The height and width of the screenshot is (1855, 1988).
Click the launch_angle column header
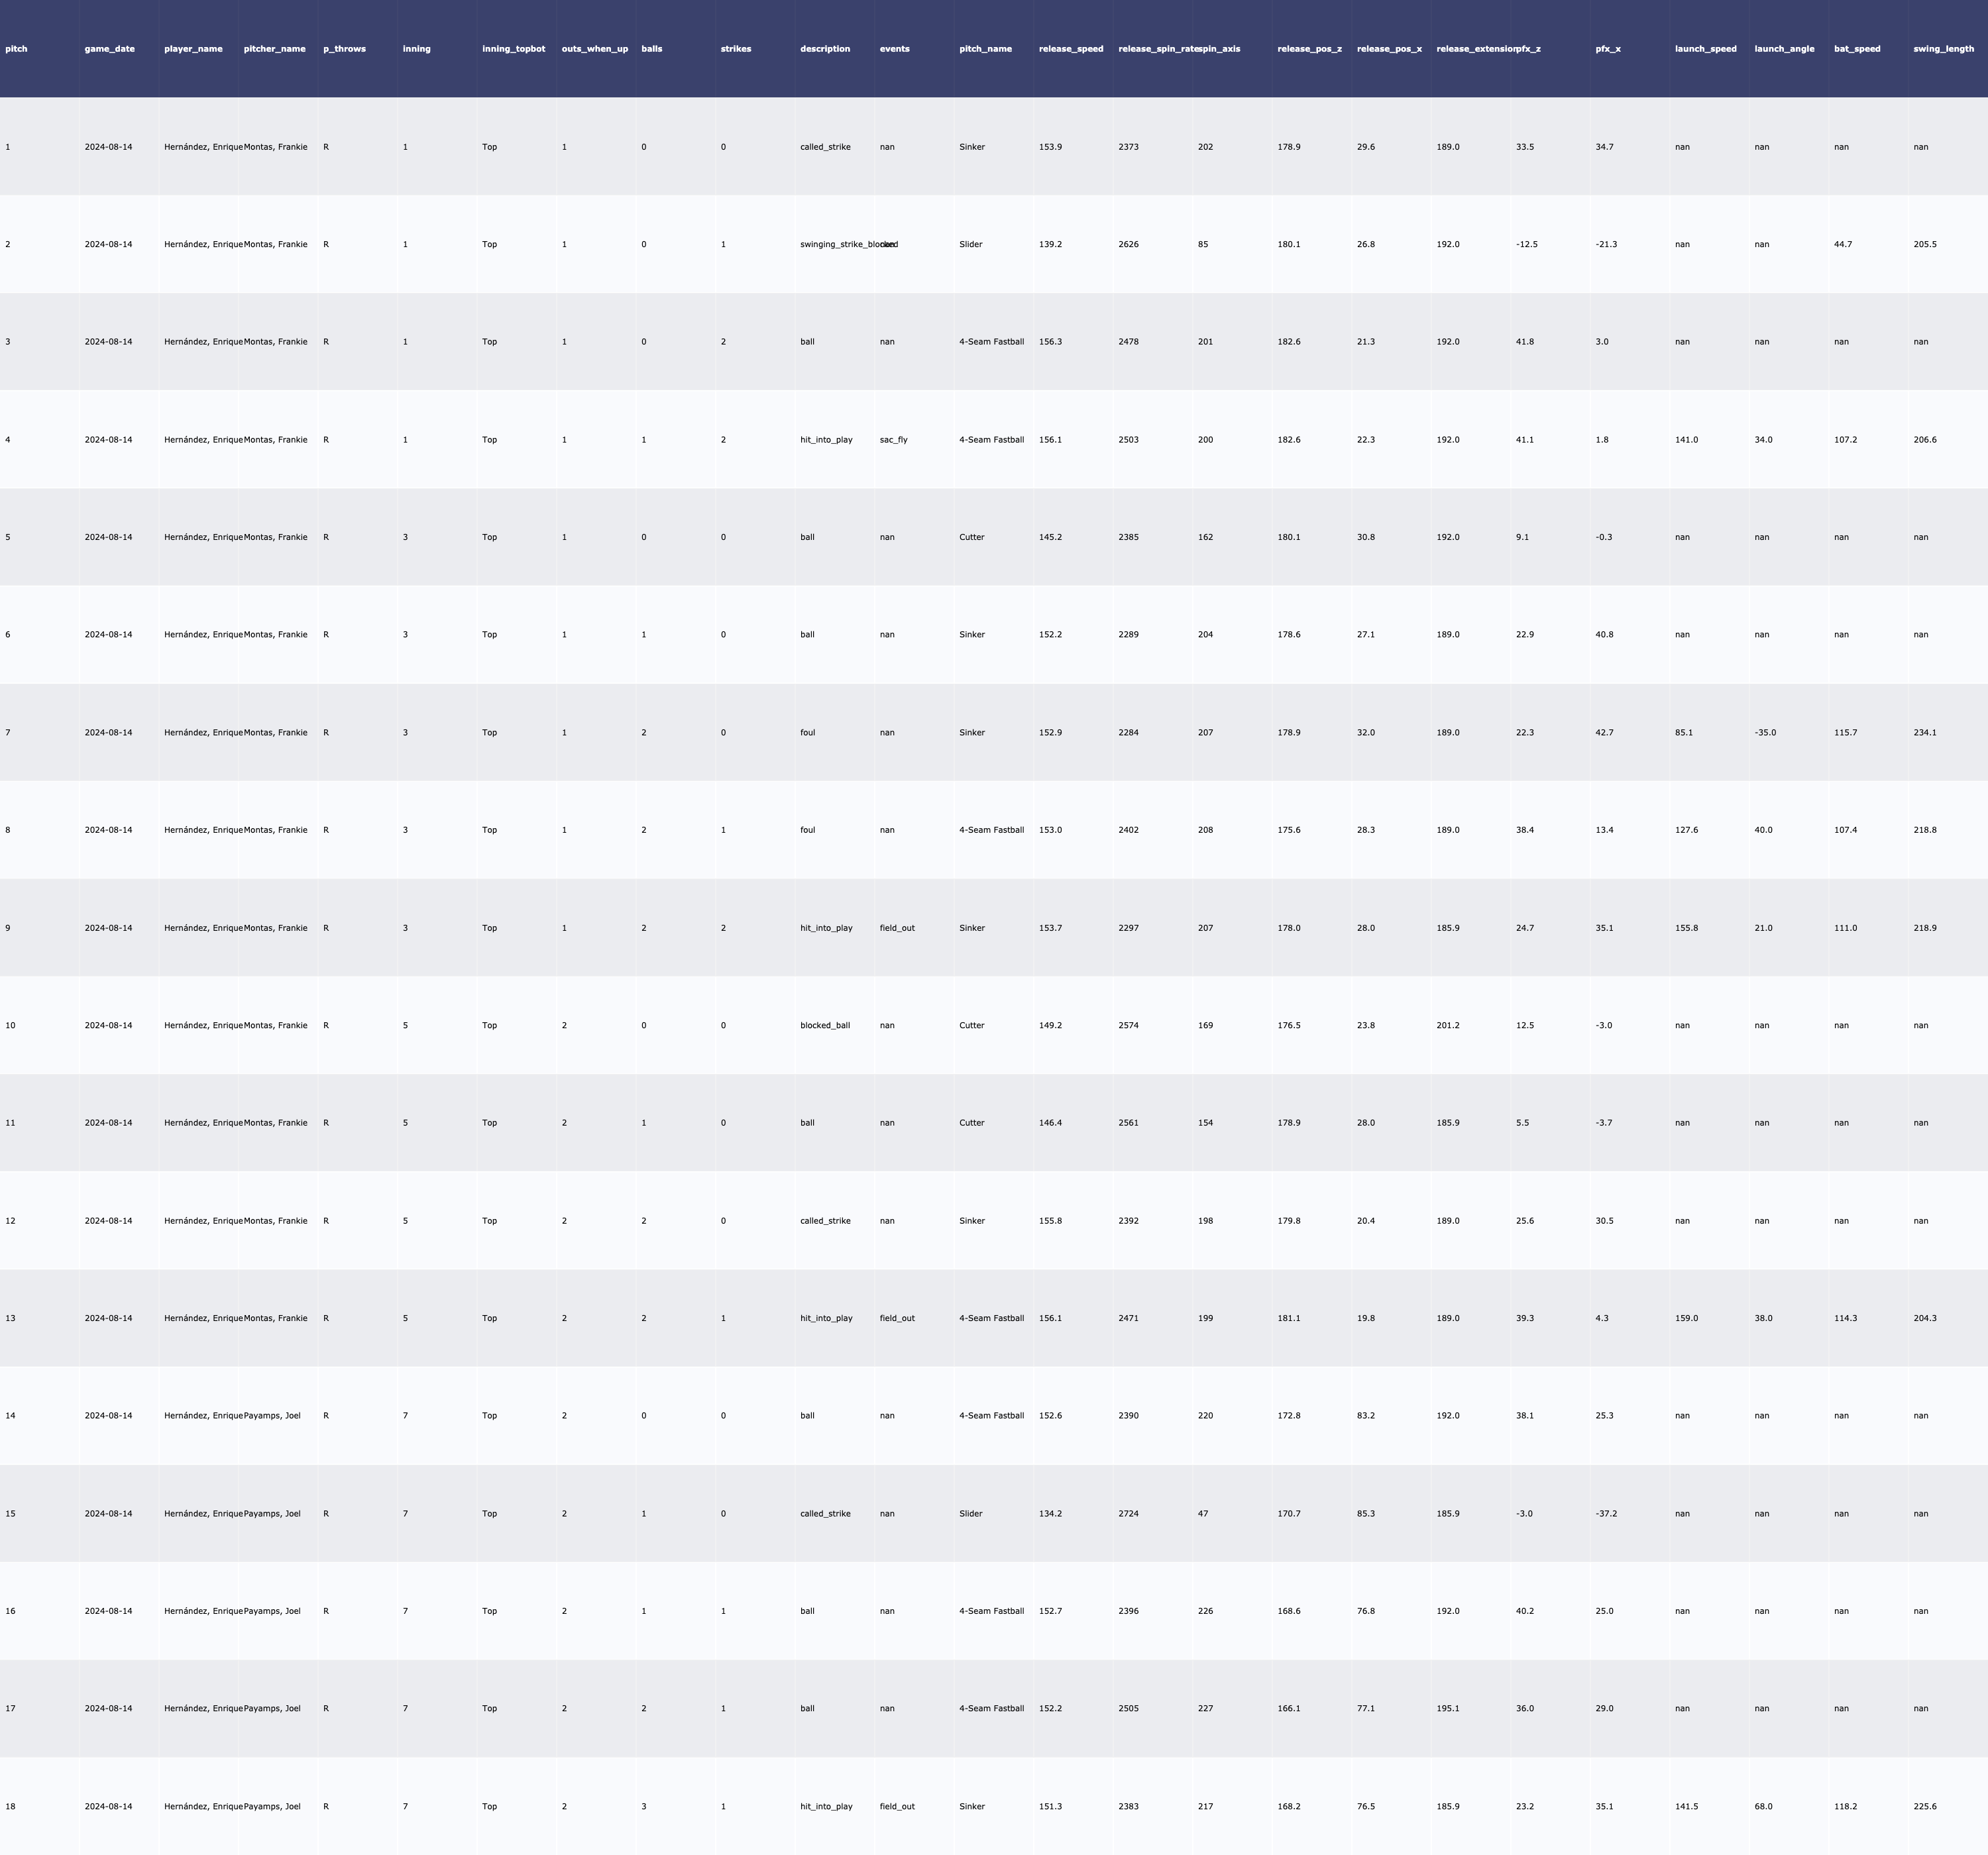pyautogui.click(x=1784, y=49)
